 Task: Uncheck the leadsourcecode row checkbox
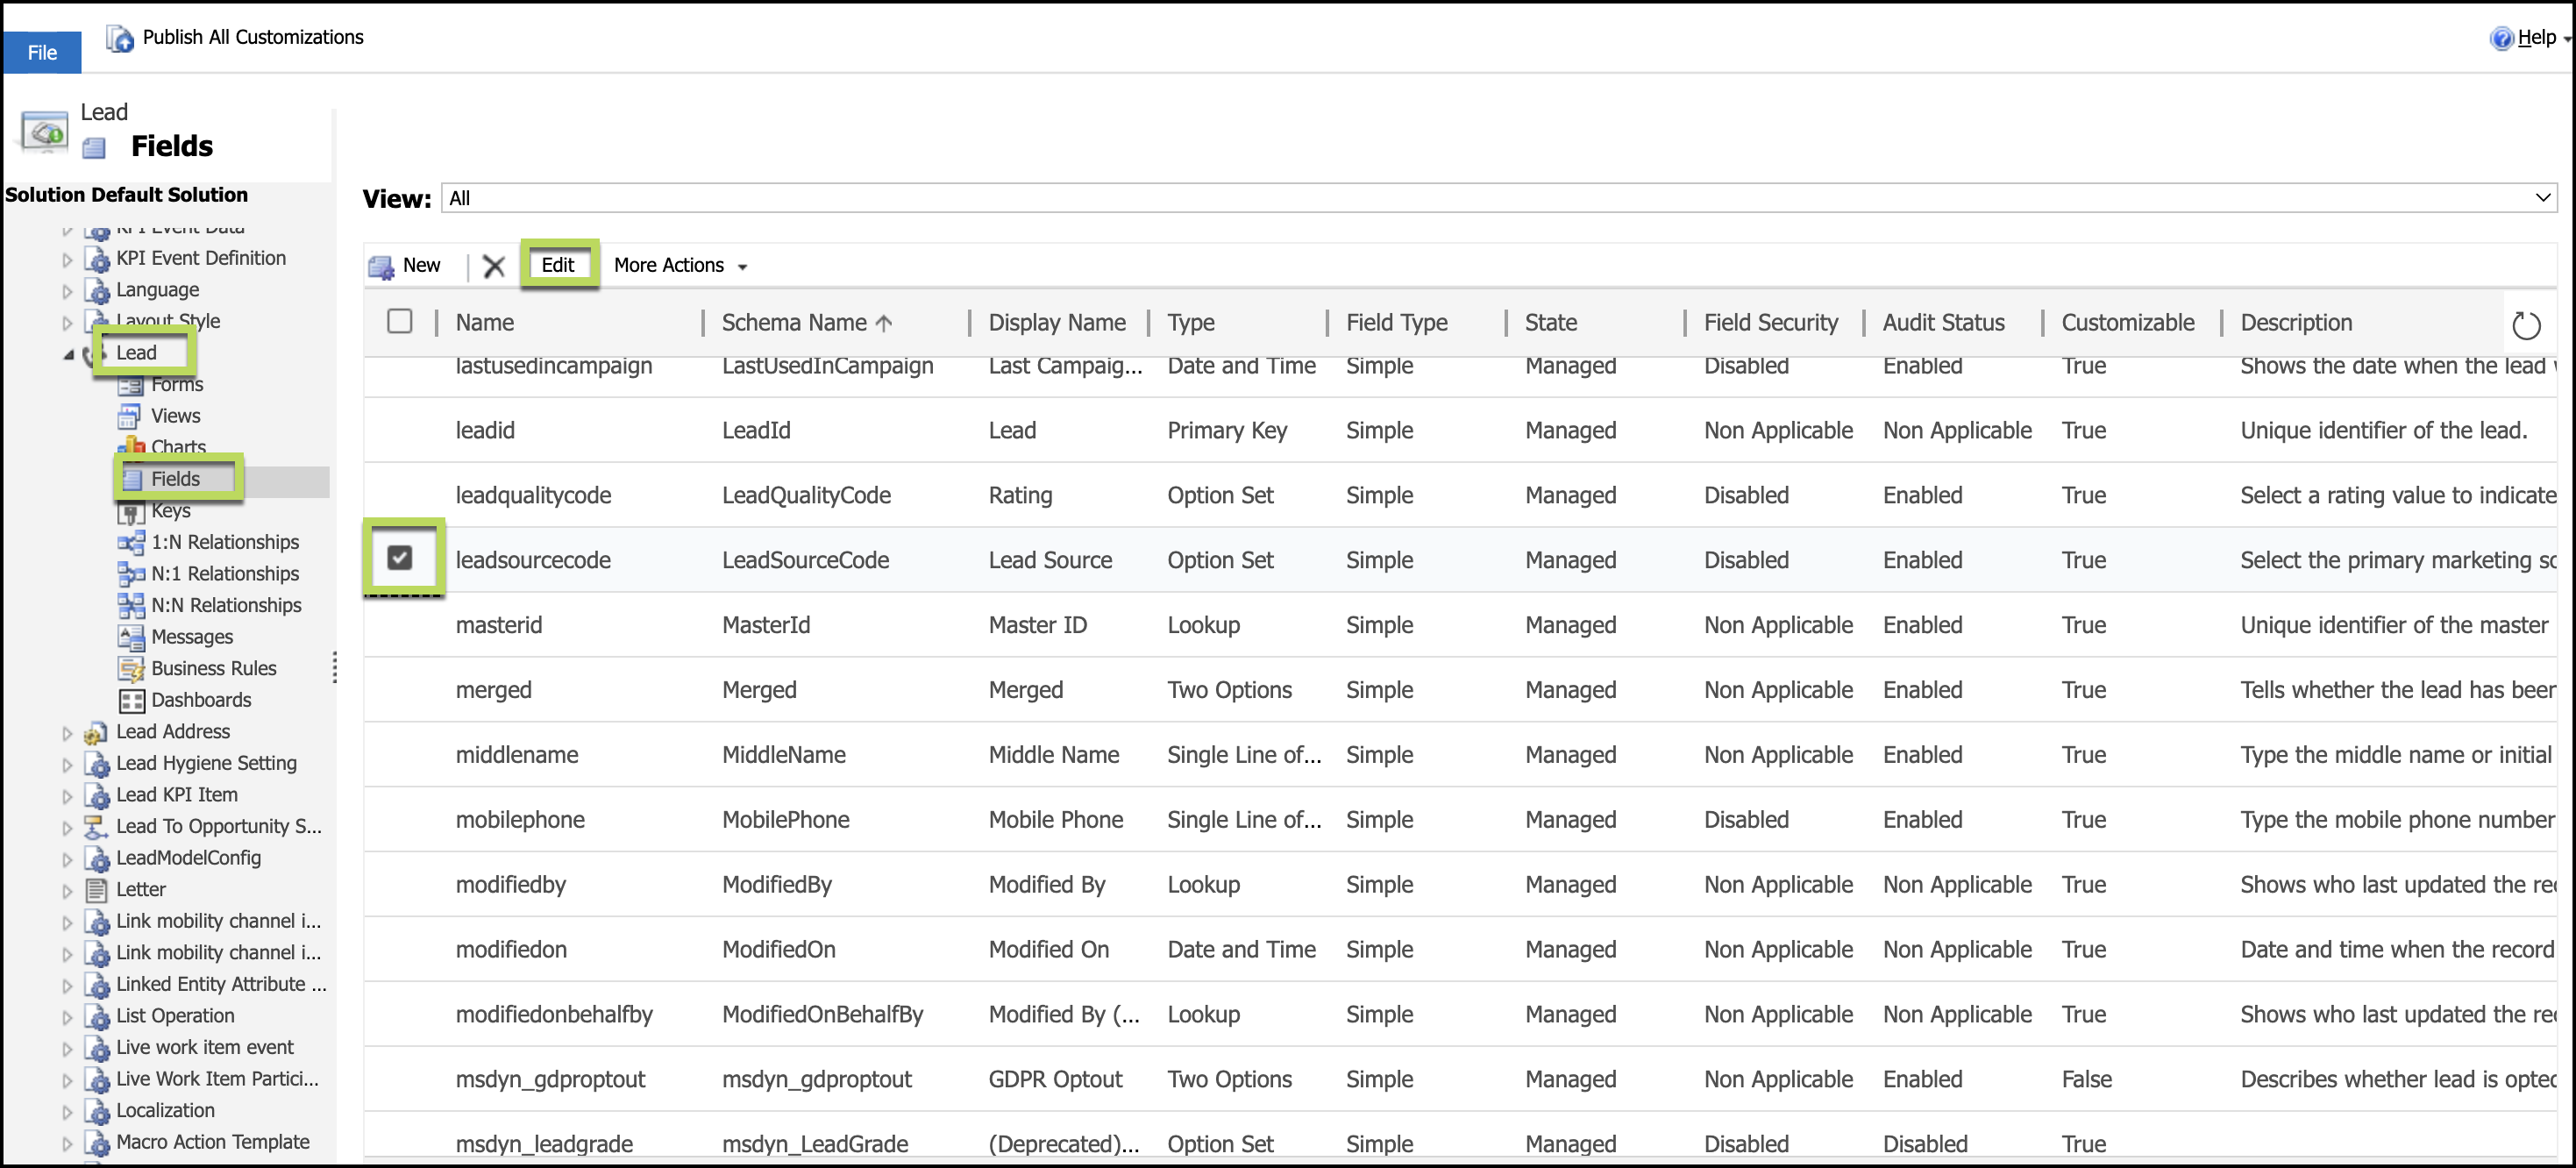pyautogui.click(x=400, y=558)
